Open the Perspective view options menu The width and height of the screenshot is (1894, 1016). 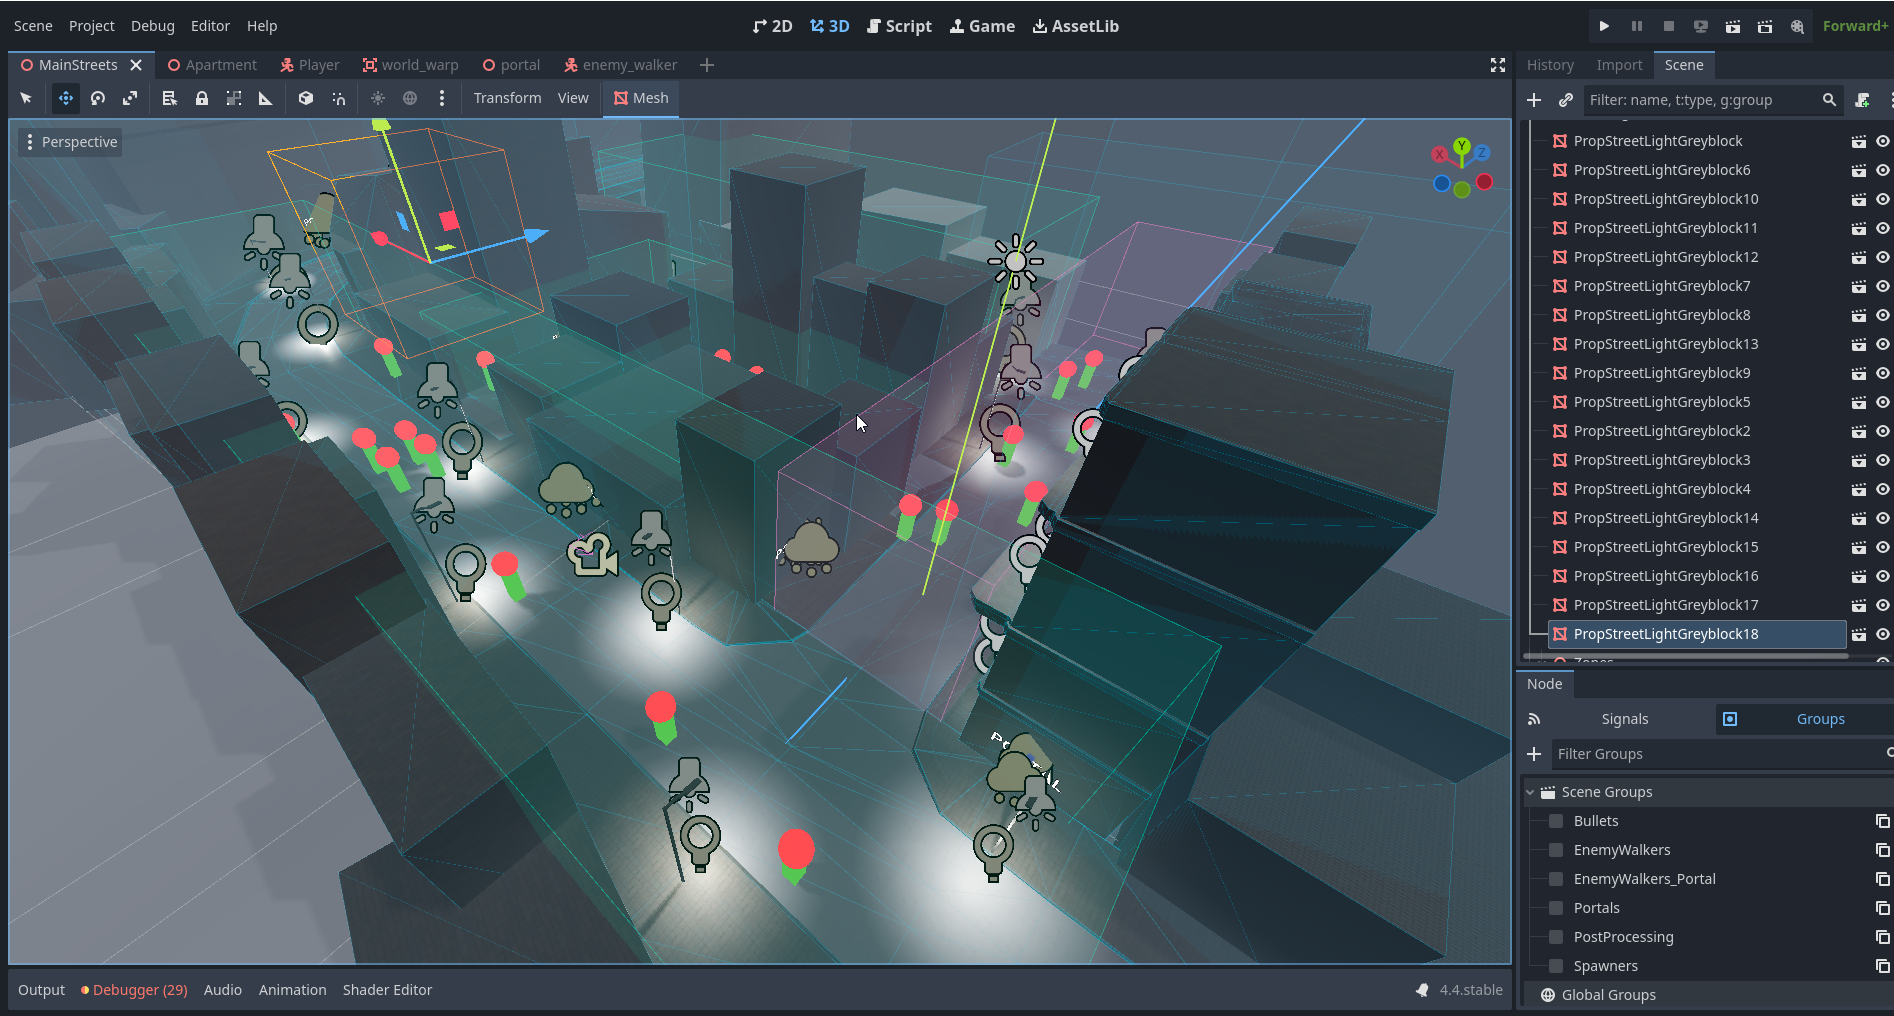coord(71,142)
